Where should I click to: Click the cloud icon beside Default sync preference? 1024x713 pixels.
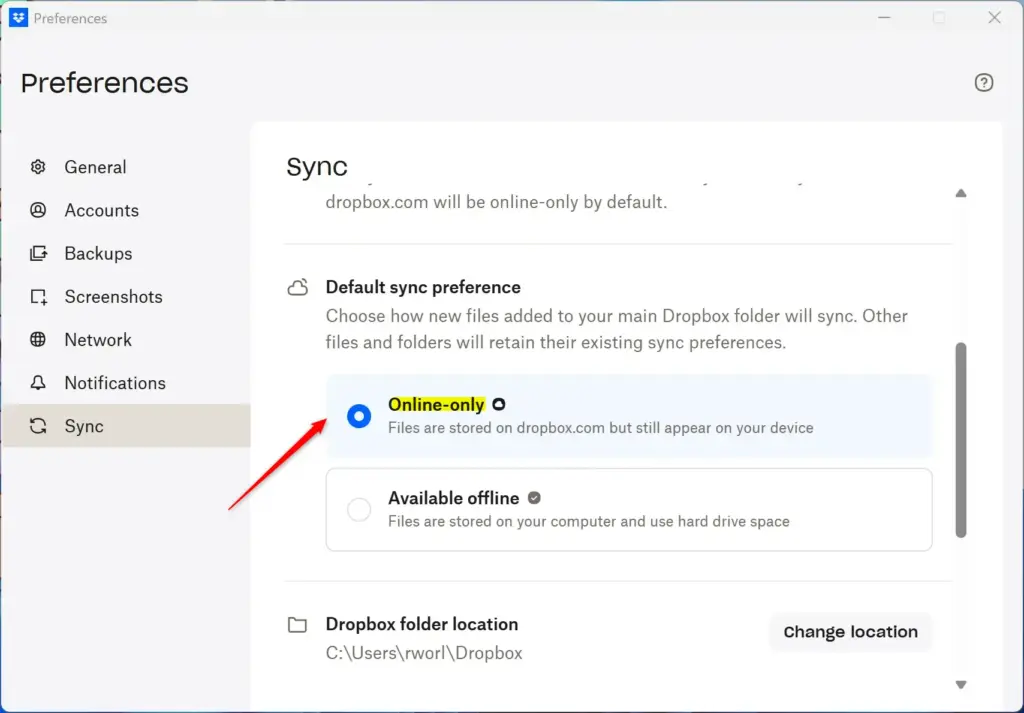298,287
